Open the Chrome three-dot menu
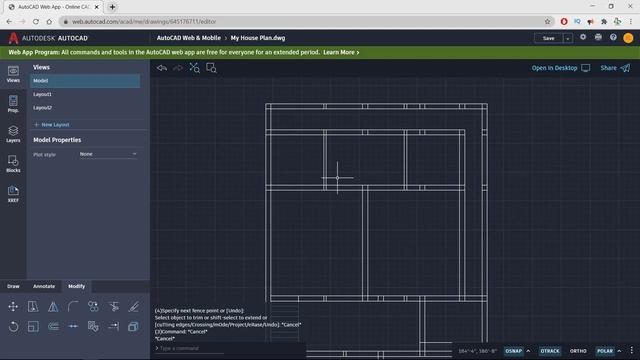This screenshot has width=640, height=360. click(631, 21)
